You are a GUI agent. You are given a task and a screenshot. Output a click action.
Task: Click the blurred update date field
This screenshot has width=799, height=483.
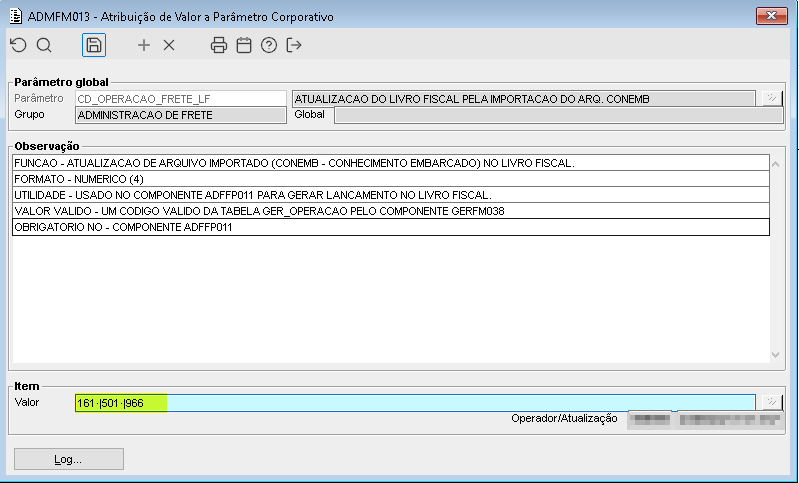coord(730,420)
